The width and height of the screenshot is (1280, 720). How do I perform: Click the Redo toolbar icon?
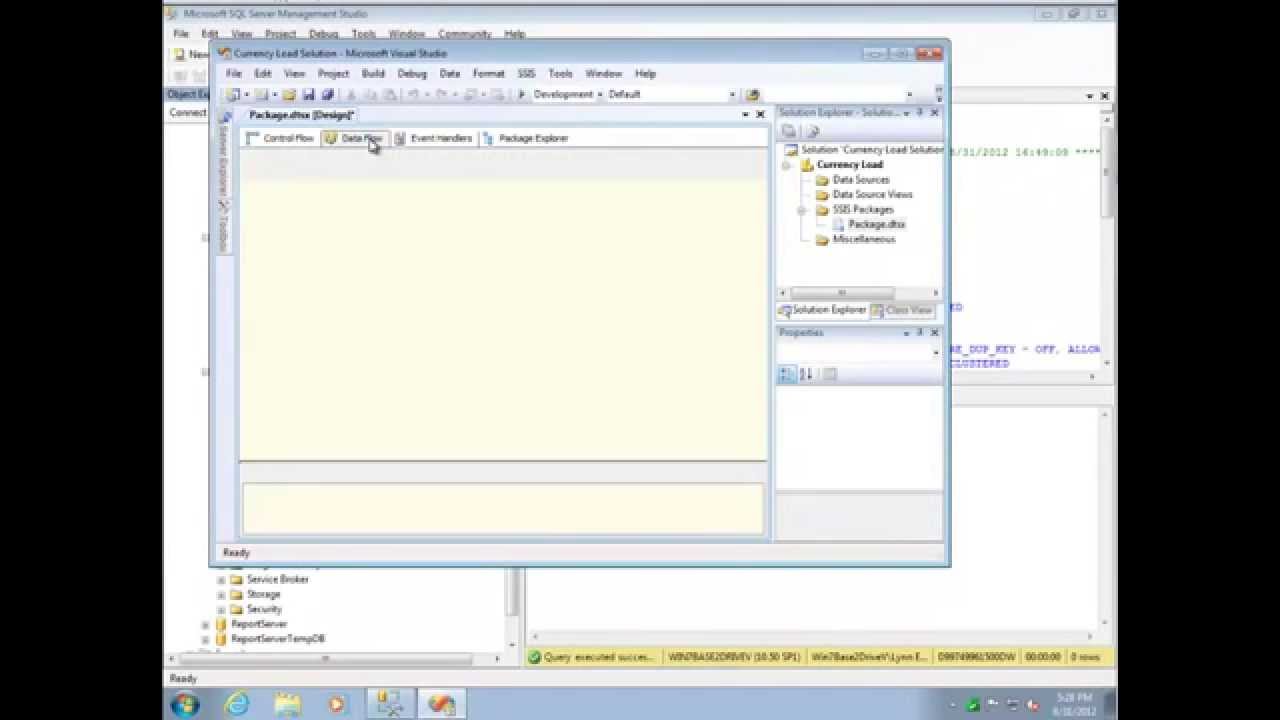pos(441,95)
